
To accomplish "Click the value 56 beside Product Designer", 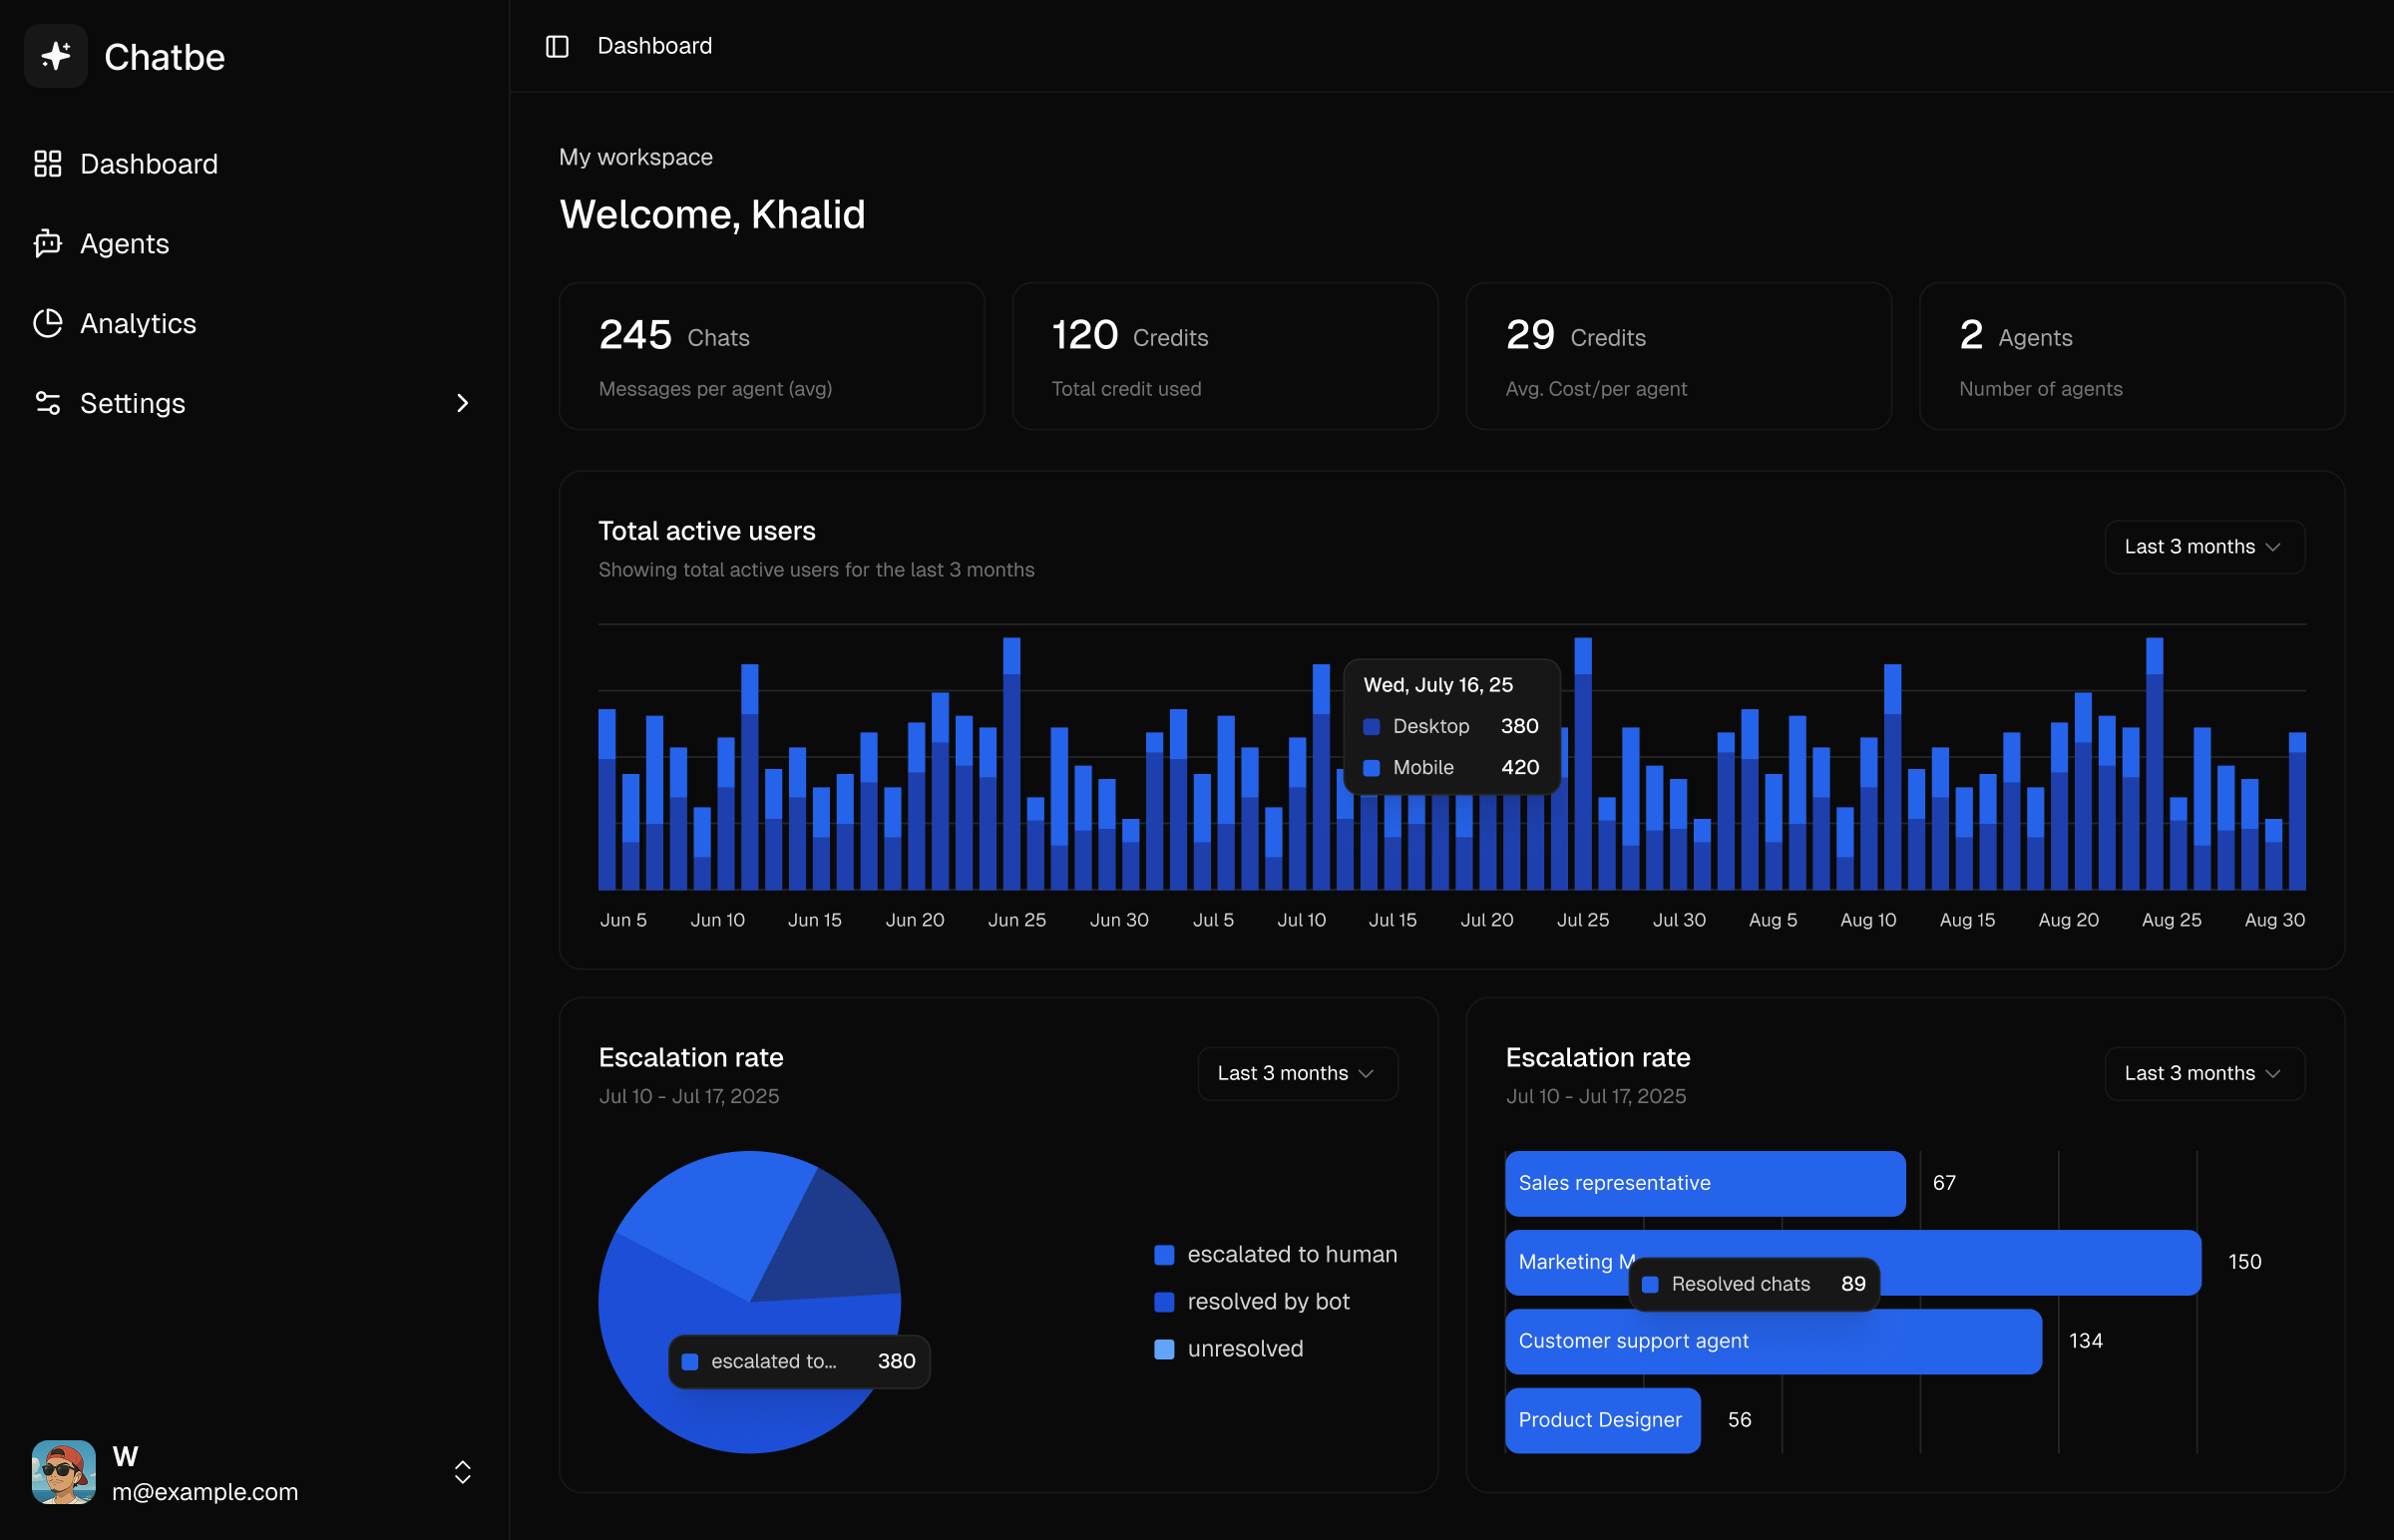I will (1739, 1420).
